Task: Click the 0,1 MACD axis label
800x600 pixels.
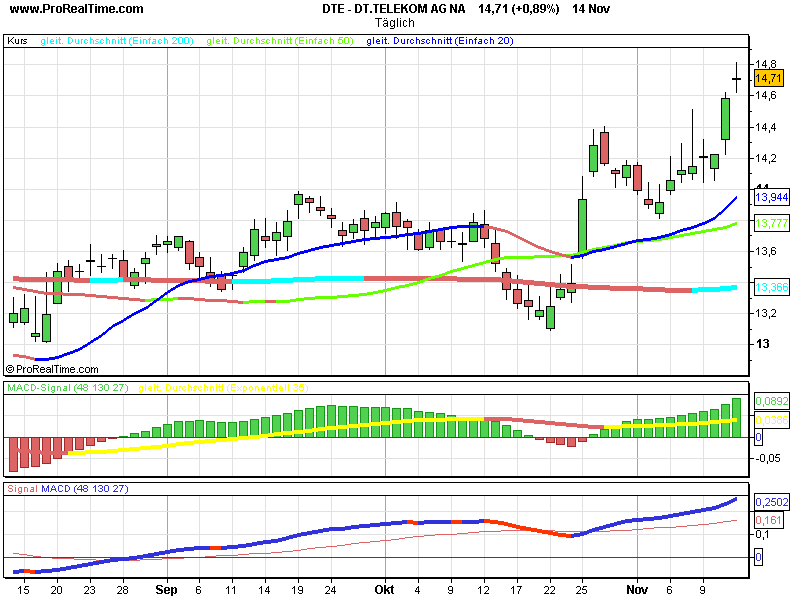Action: point(762,534)
